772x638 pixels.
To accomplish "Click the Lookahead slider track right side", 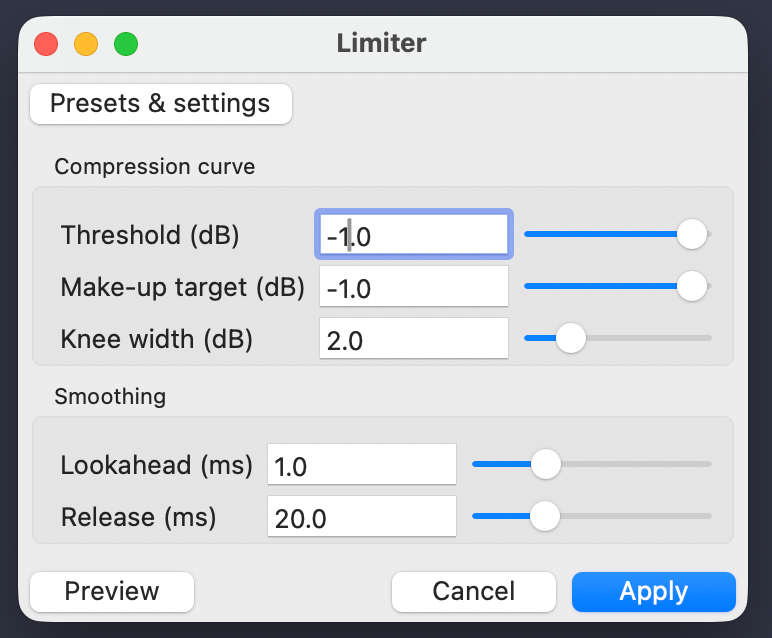I will pyautogui.click(x=690, y=464).
